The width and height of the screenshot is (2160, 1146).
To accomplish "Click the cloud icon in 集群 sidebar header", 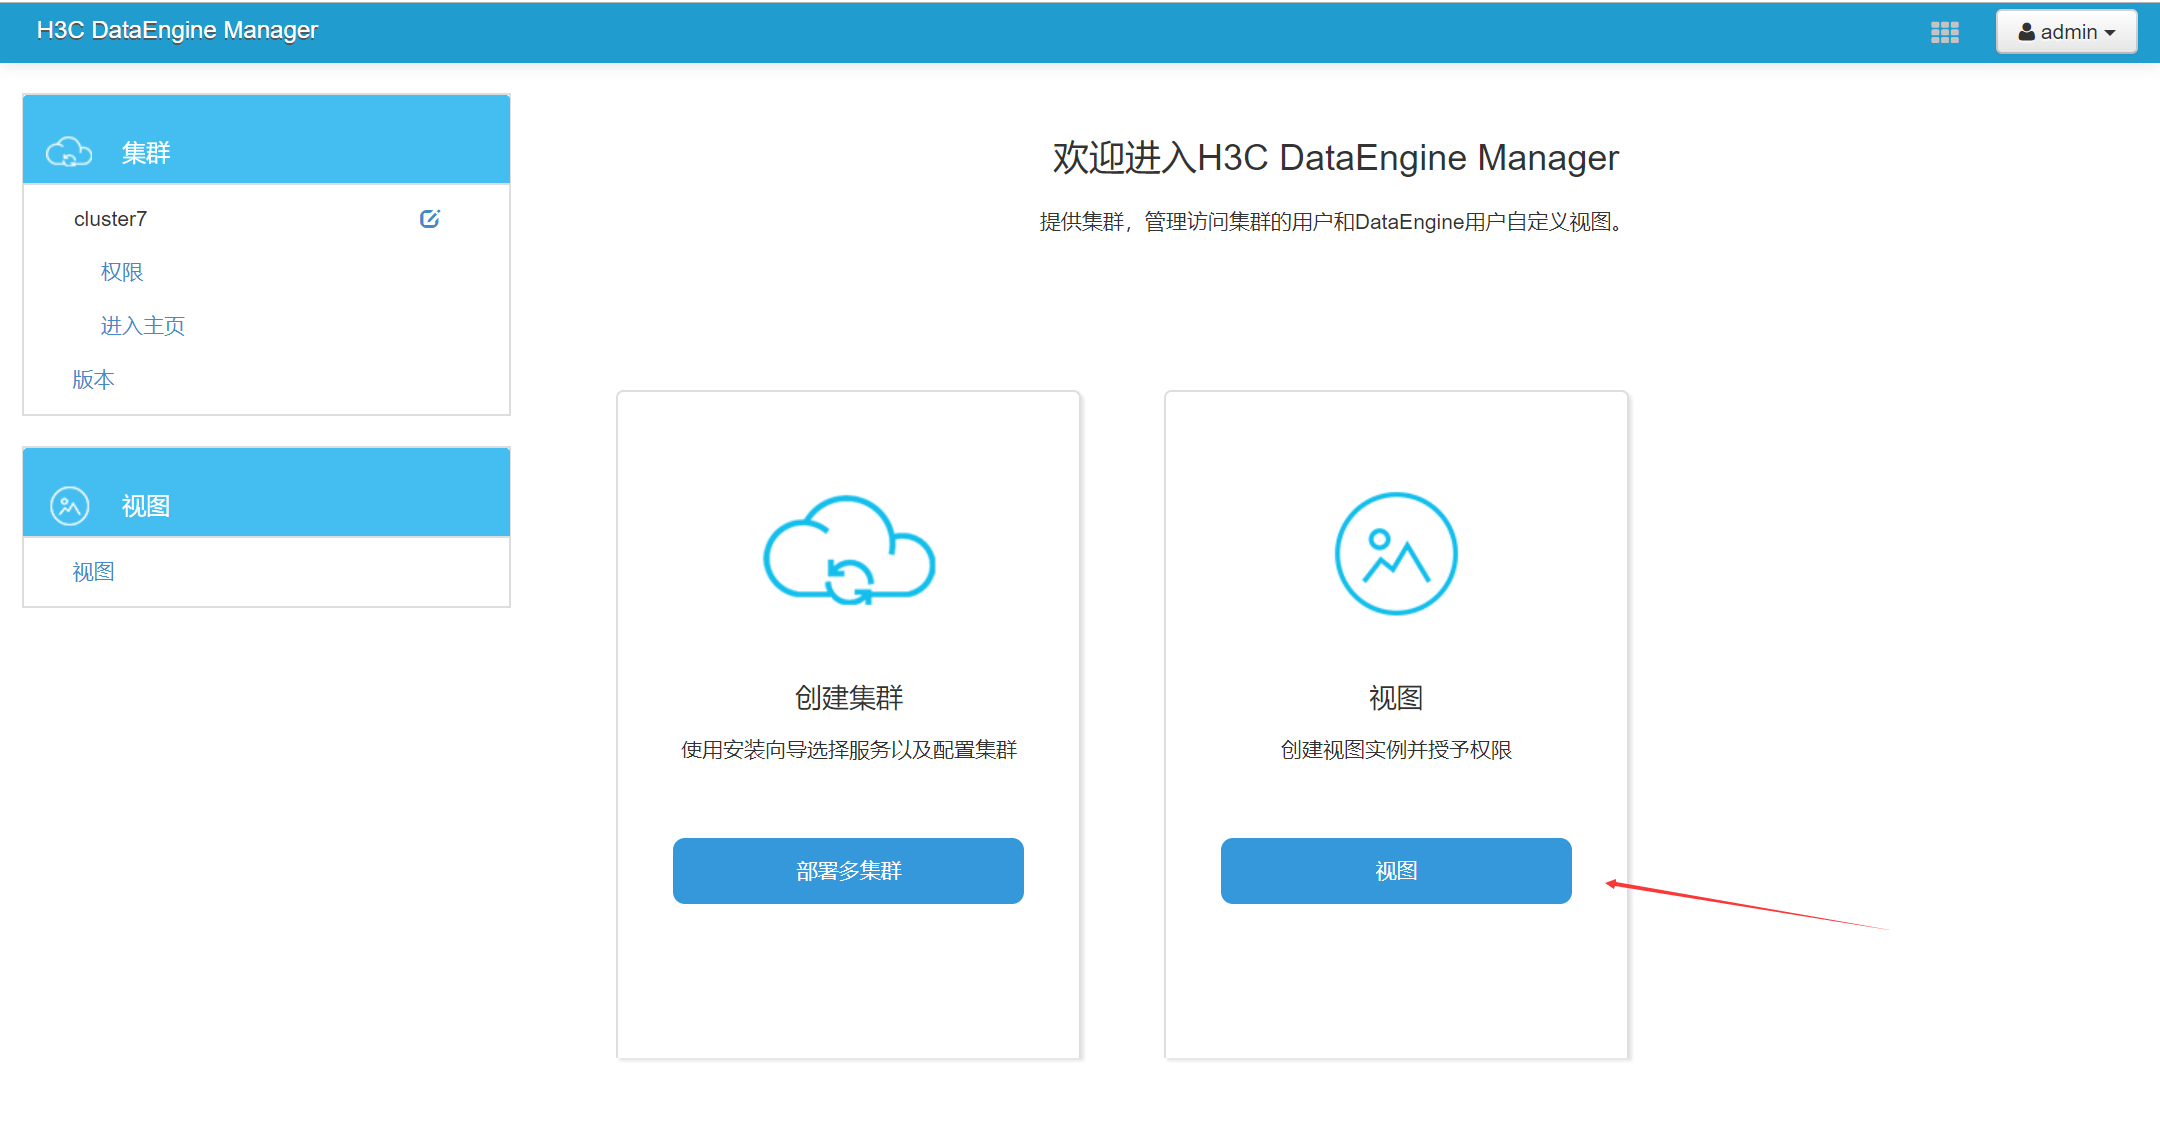I will pyautogui.click(x=69, y=153).
